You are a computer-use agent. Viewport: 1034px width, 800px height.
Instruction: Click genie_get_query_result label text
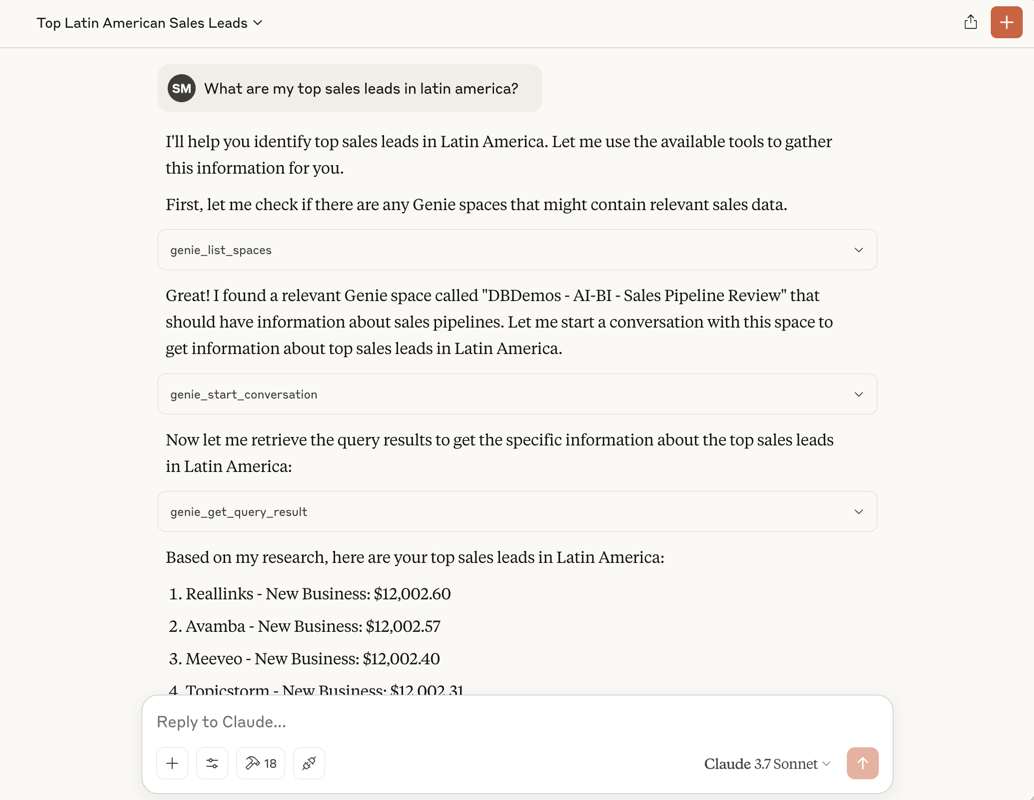pos(239,512)
